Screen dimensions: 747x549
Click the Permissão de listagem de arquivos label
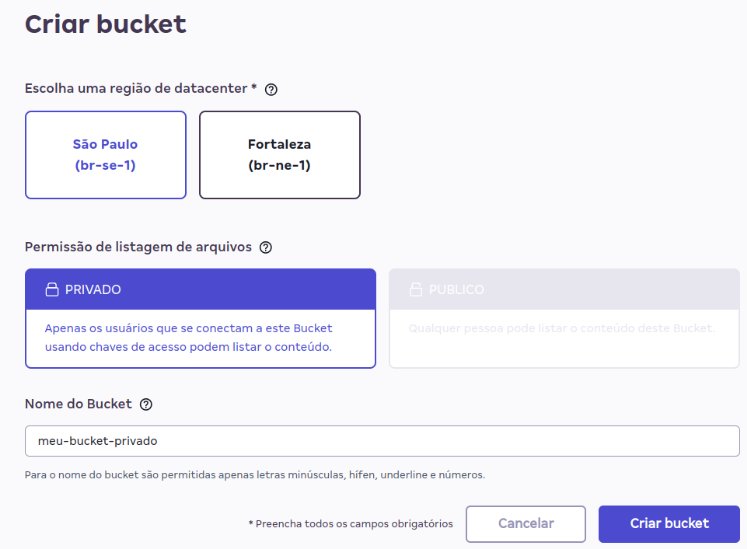pyautogui.click(x=138, y=247)
